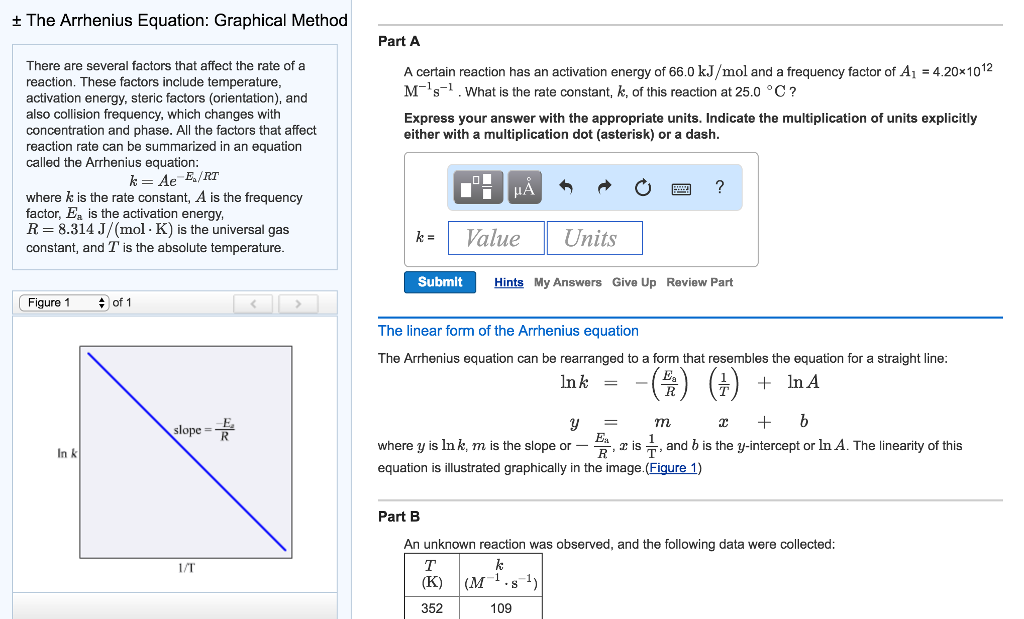Open the Hints link
Image resolution: width=1024 pixels, height=619 pixels.
tap(509, 282)
